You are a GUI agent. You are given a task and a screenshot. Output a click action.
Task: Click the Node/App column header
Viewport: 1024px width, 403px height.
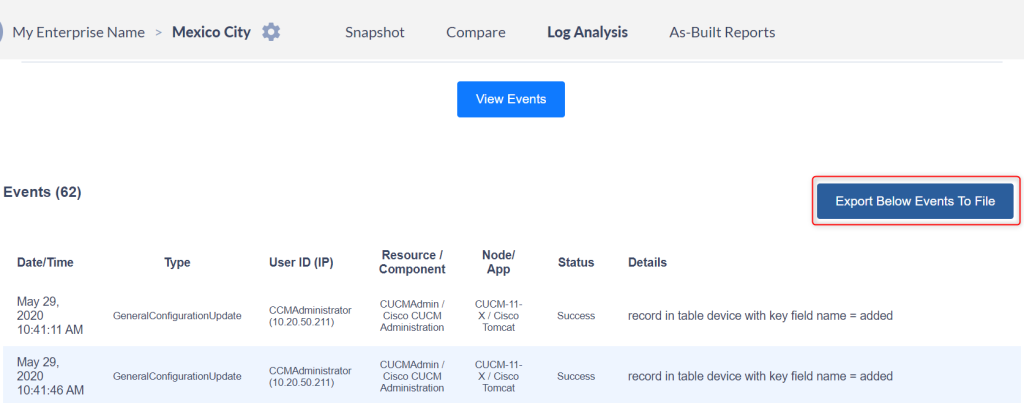(498, 262)
